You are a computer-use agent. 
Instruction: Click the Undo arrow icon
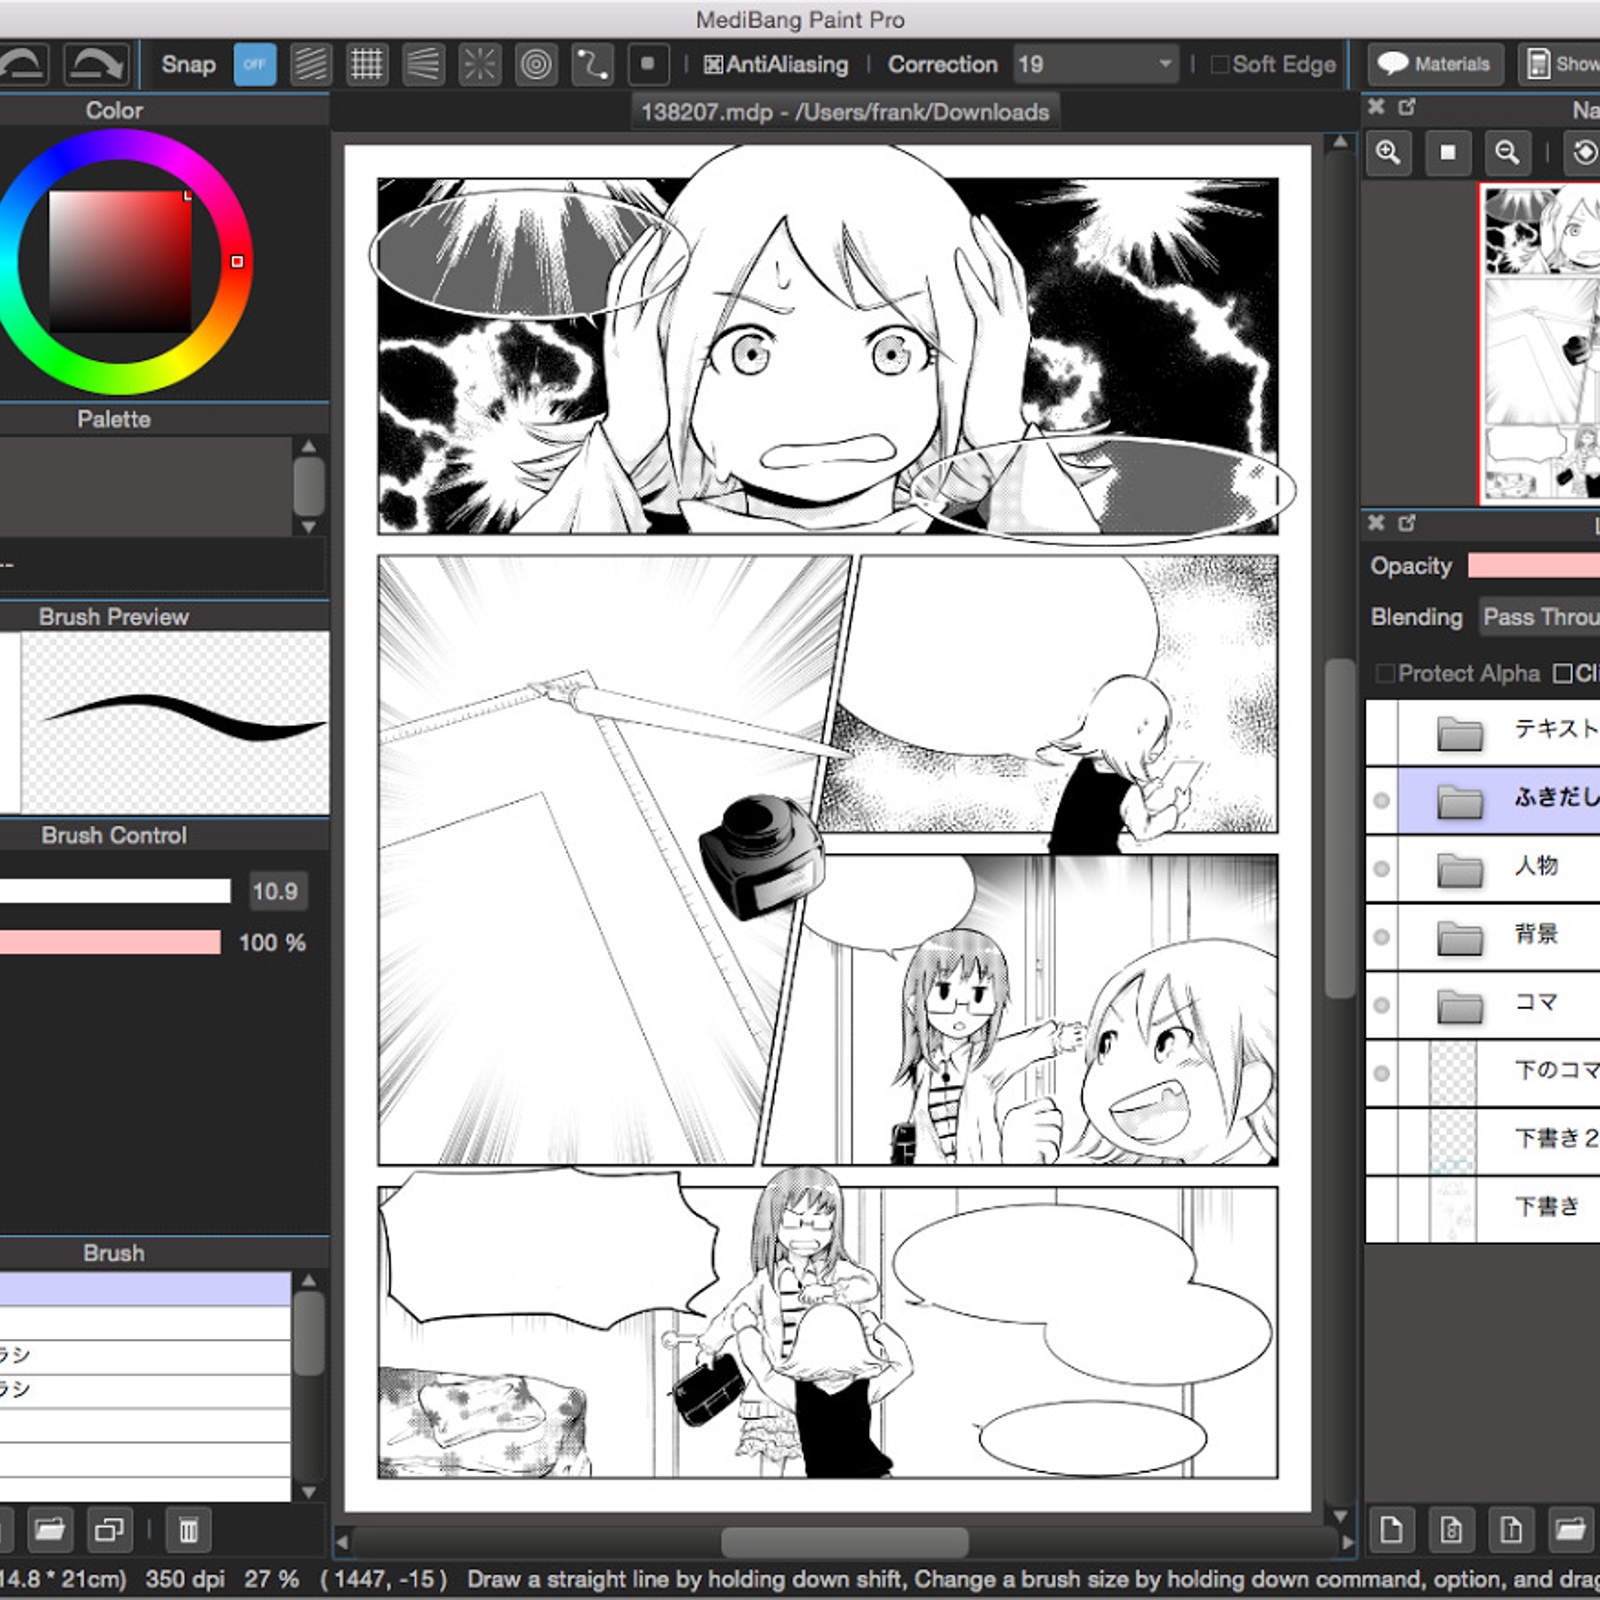click(x=22, y=64)
